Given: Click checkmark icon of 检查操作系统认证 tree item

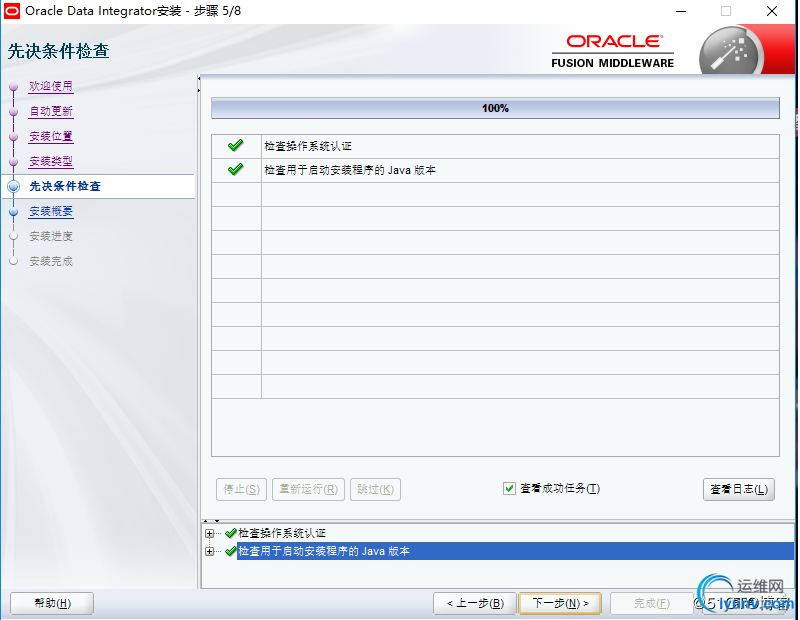Looking at the screenshot, I should tap(231, 533).
